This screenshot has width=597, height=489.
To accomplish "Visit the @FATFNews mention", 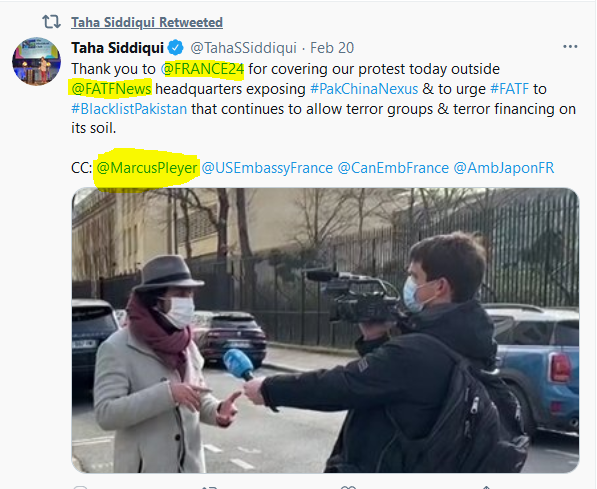I will [111, 89].
